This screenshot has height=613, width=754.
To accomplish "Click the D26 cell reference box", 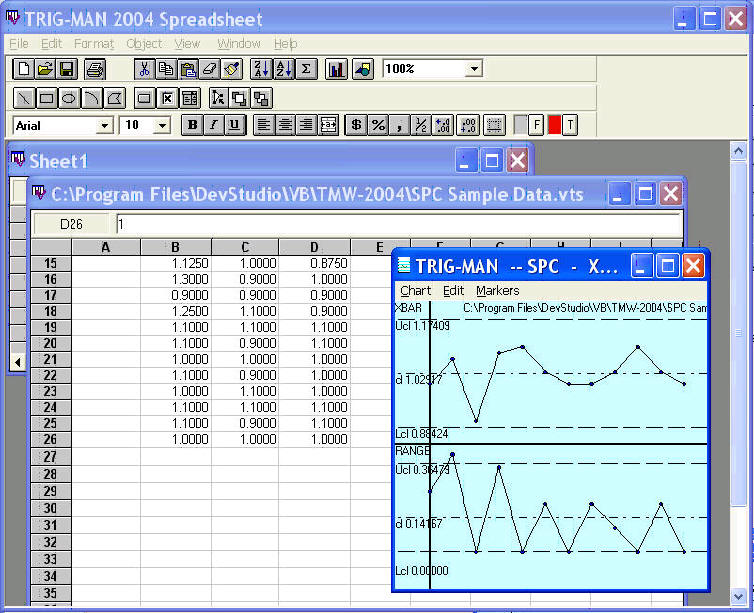I will (71, 224).
